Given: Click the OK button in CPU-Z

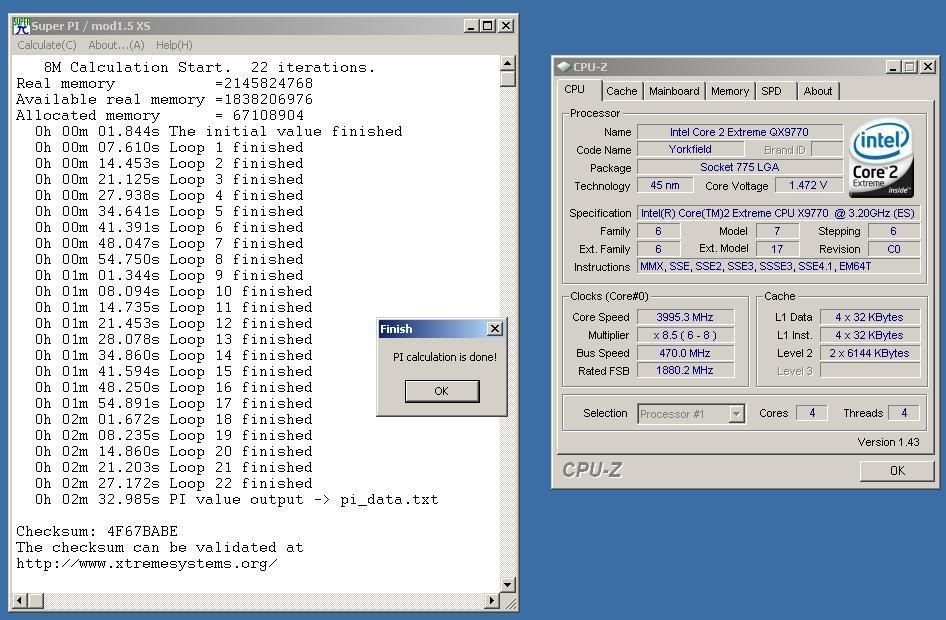Looking at the screenshot, I should tap(897, 470).
